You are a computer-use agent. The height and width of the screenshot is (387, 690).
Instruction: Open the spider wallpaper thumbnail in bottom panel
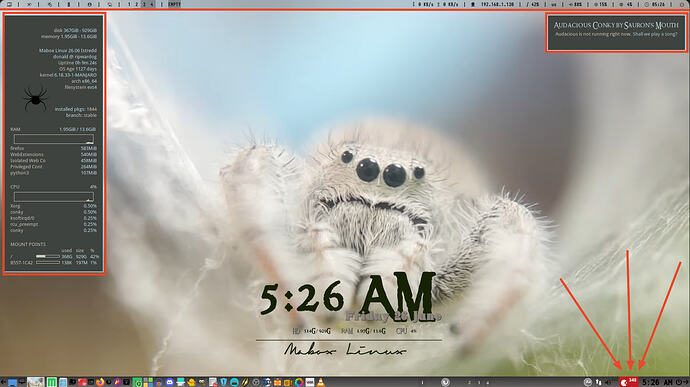[36, 382]
